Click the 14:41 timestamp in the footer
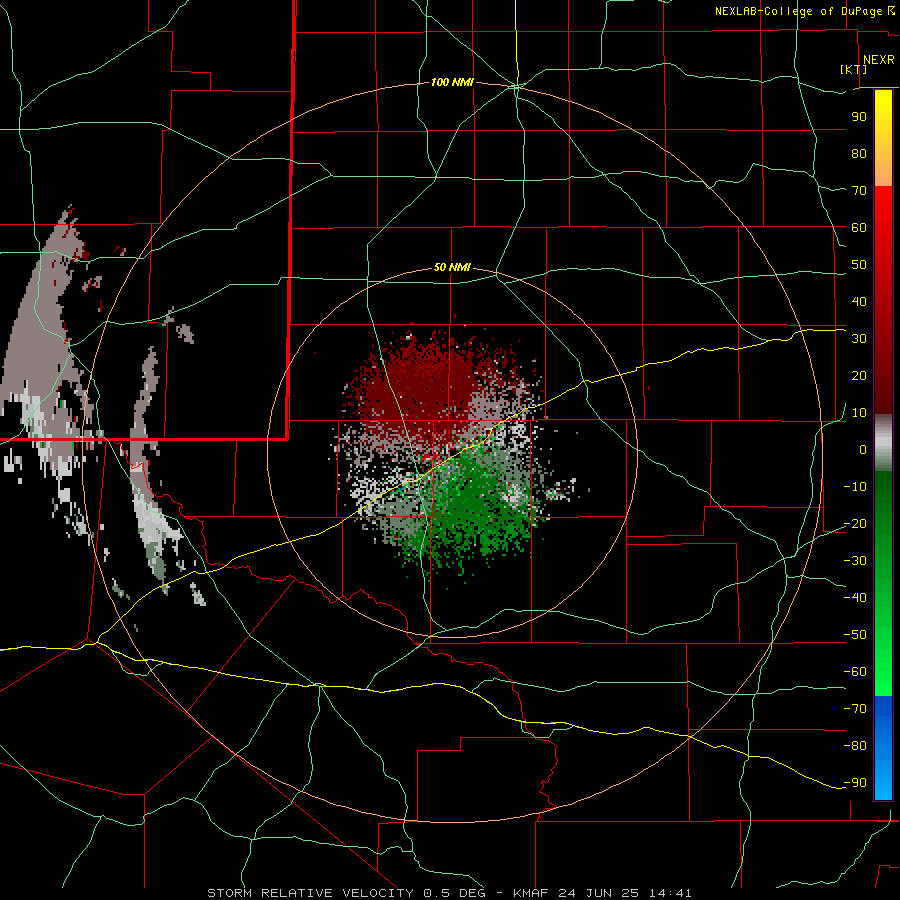Screen dimensions: 900x900 click(x=670, y=893)
